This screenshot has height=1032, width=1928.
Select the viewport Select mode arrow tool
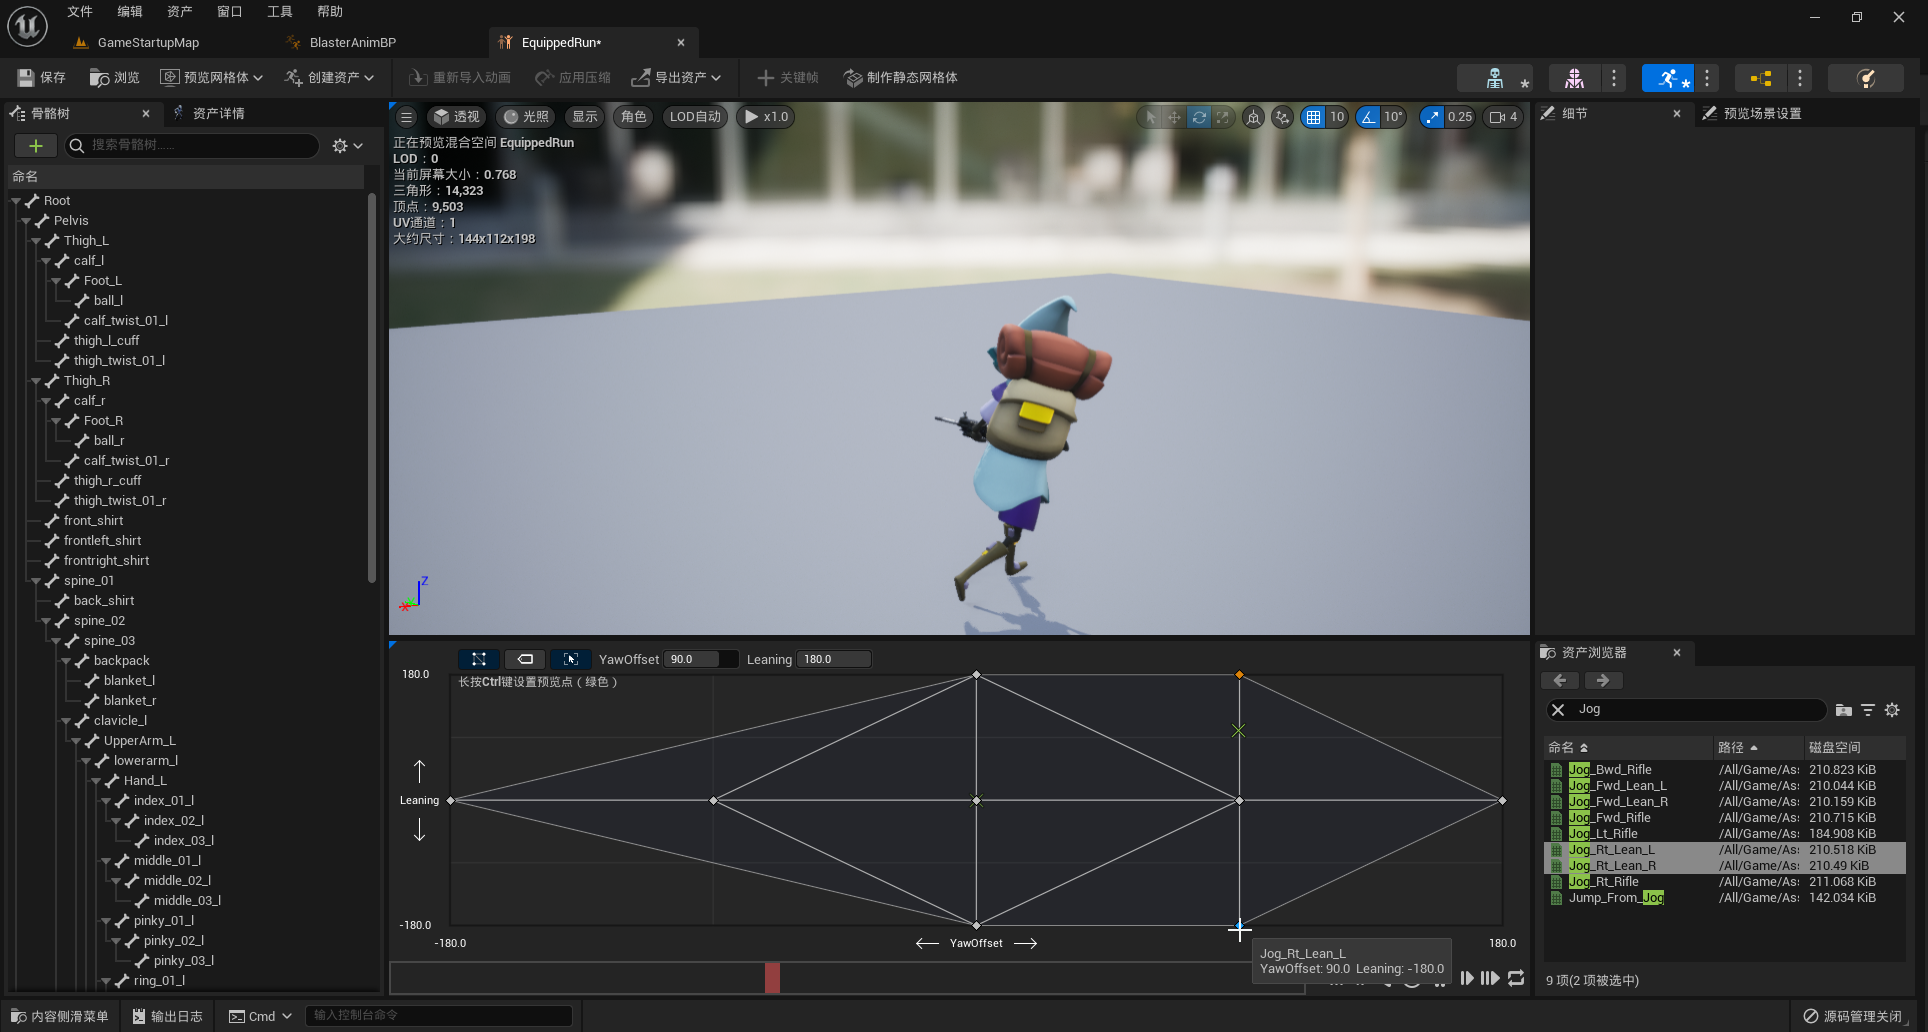click(x=1151, y=117)
